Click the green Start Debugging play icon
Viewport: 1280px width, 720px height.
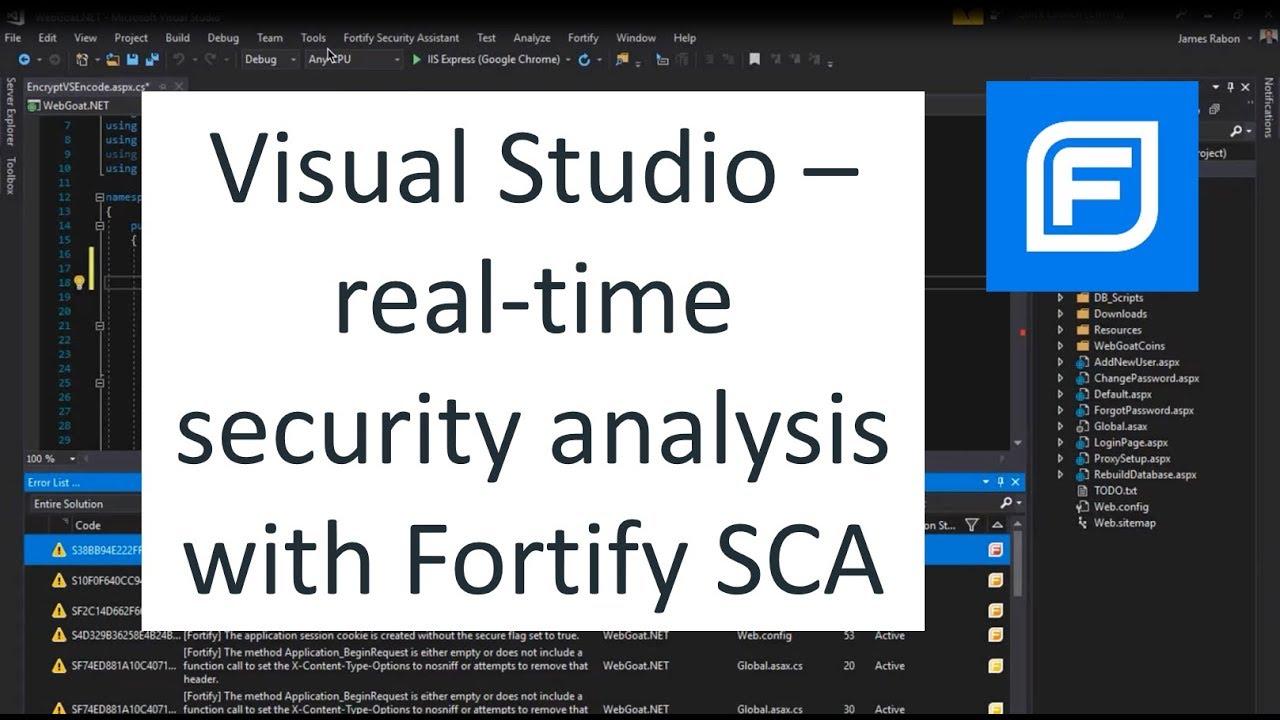417,60
